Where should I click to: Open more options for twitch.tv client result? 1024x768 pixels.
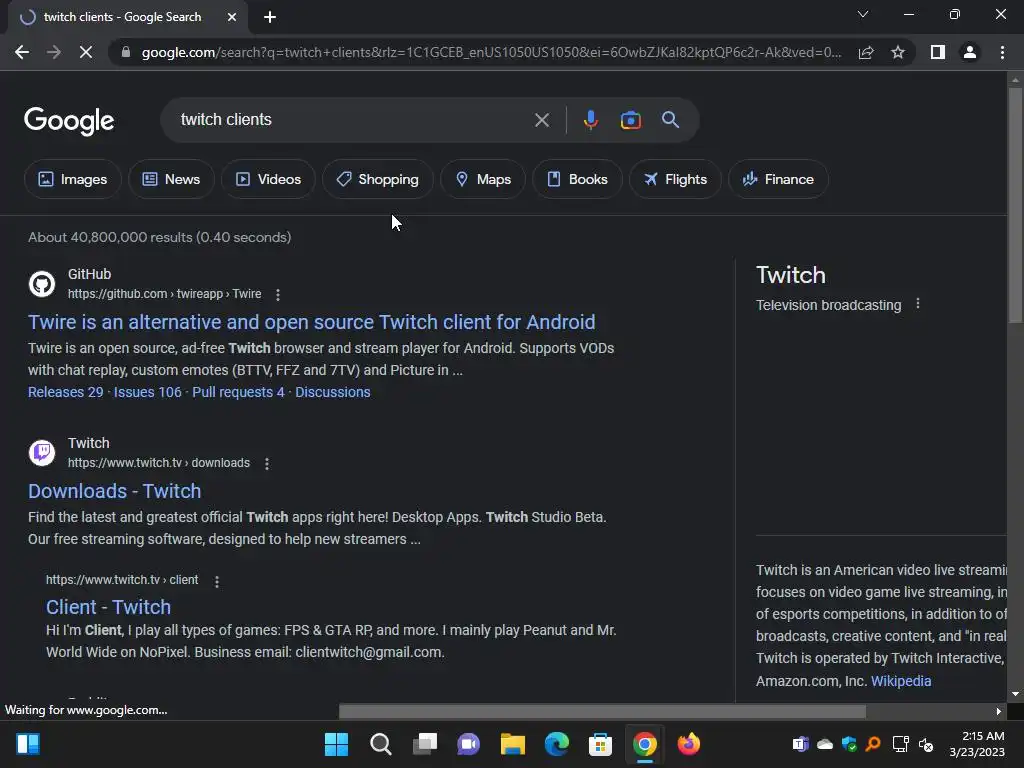pos(217,581)
